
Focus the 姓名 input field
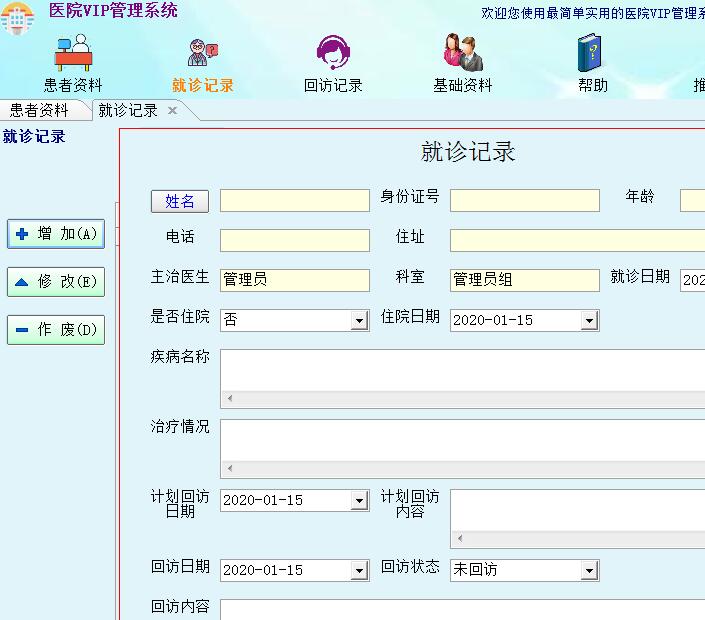coord(295,201)
